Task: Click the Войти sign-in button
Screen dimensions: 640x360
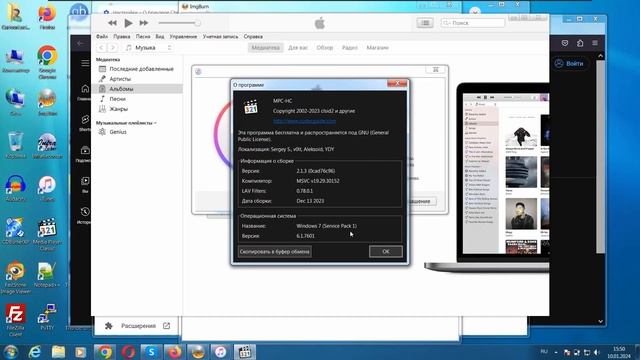Action: pos(570,64)
